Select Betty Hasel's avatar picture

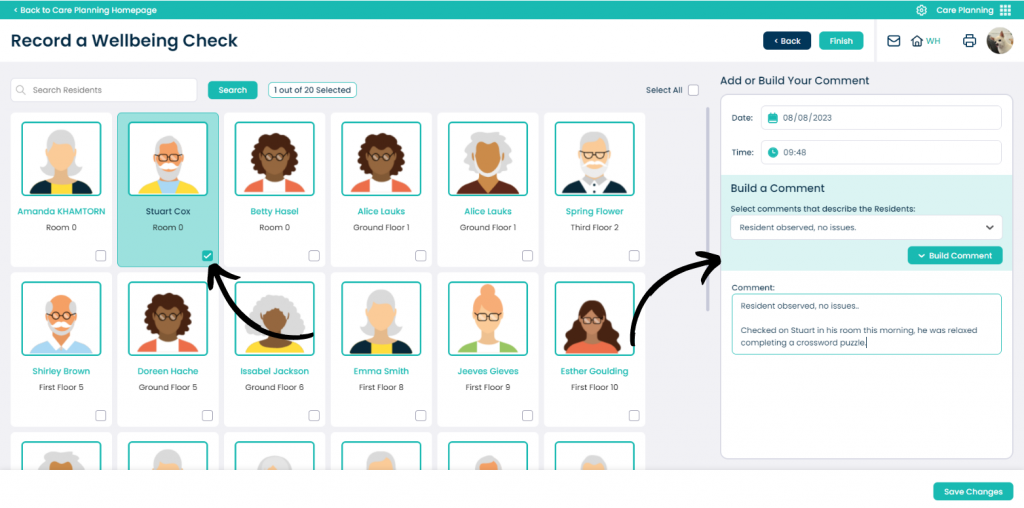(274, 159)
